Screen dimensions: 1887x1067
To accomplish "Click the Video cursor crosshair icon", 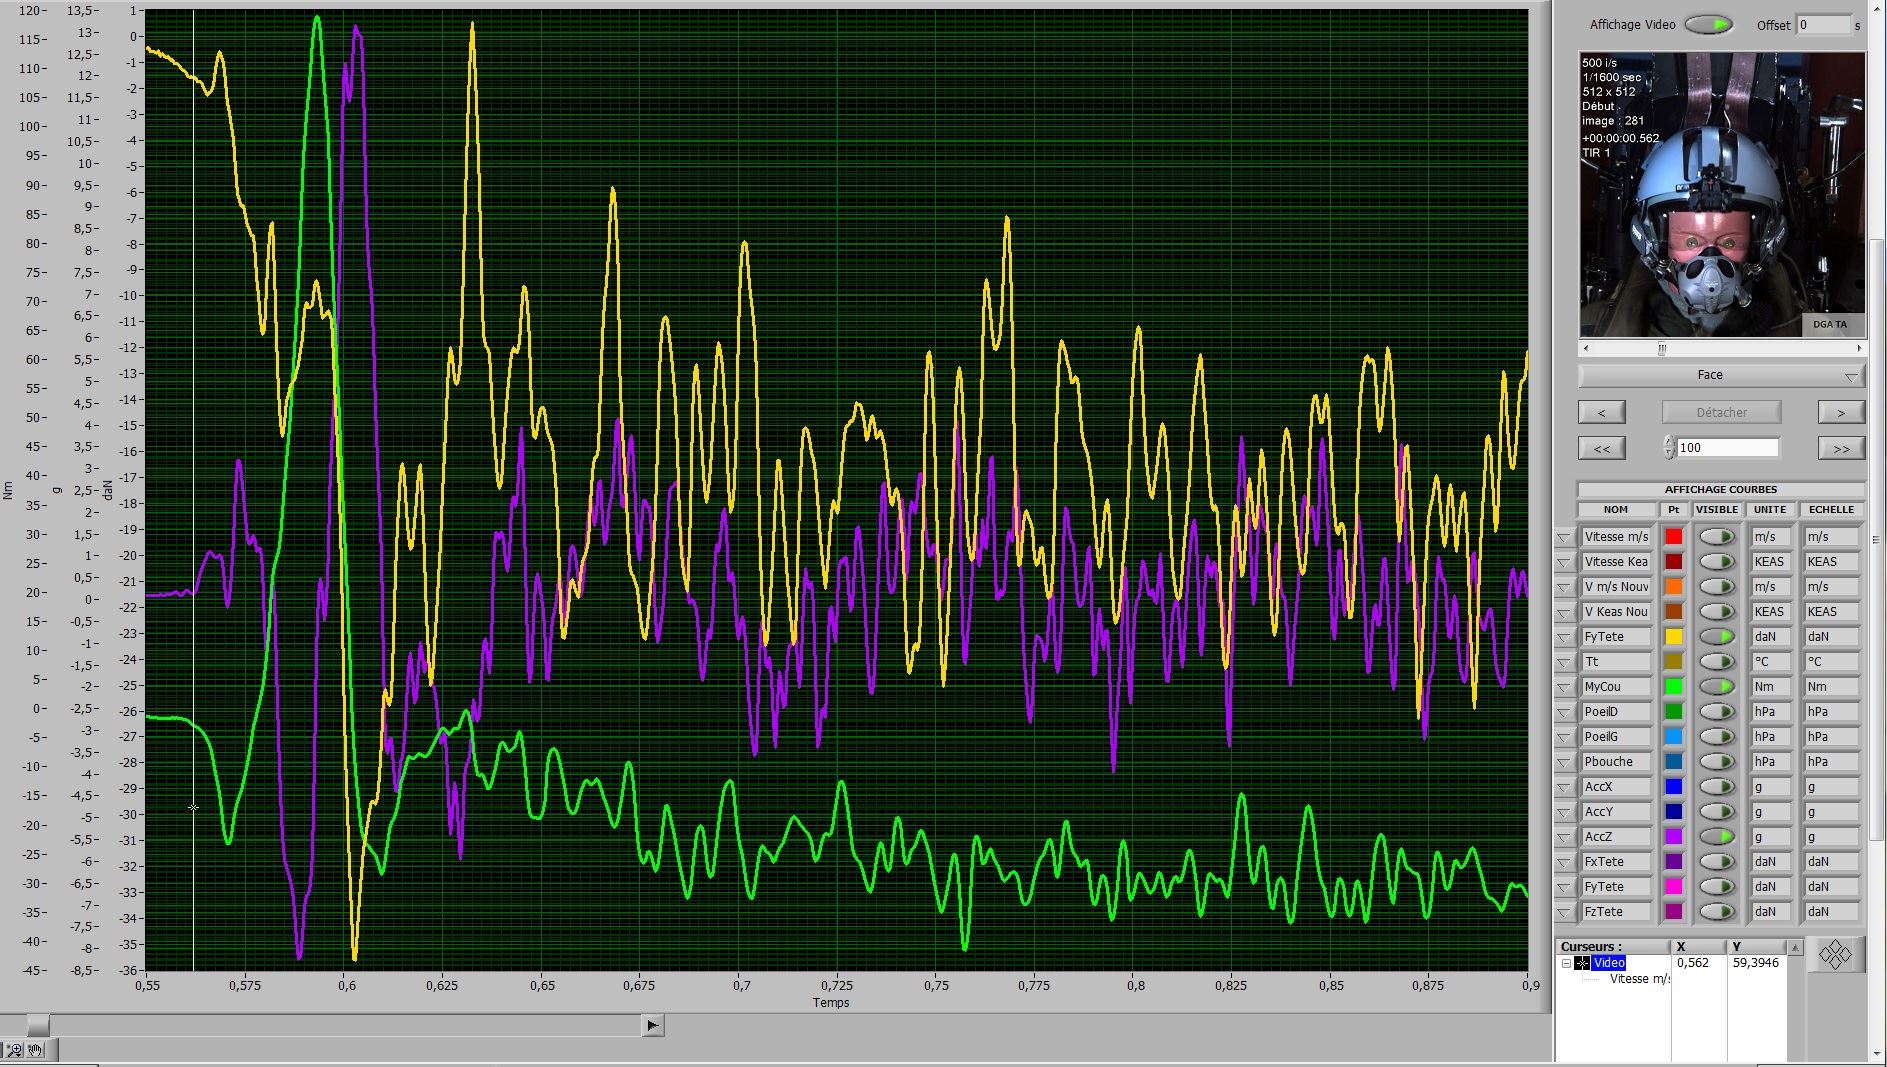I will click(x=1582, y=963).
